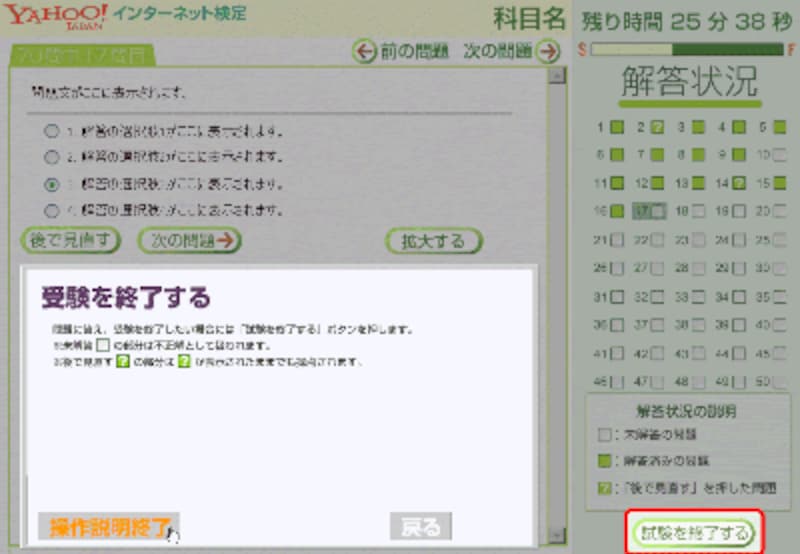Jump to question 6 status box

[617, 155]
